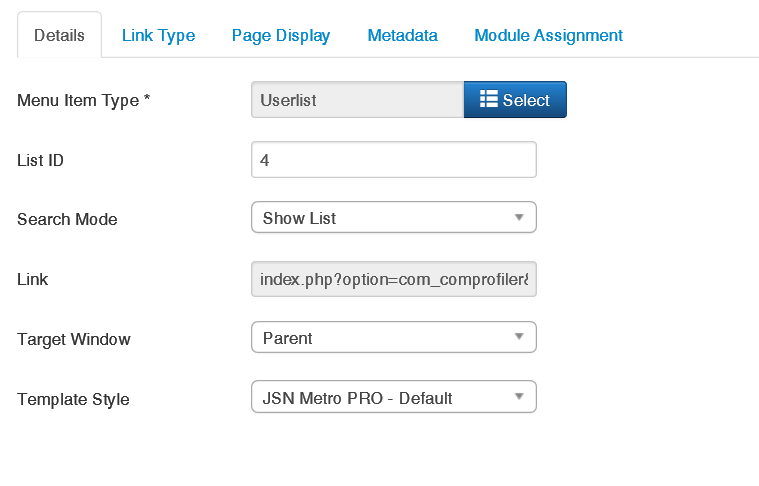Open the Link Type tab
This screenshot has width=759, height=486.
tap(158, 35)
